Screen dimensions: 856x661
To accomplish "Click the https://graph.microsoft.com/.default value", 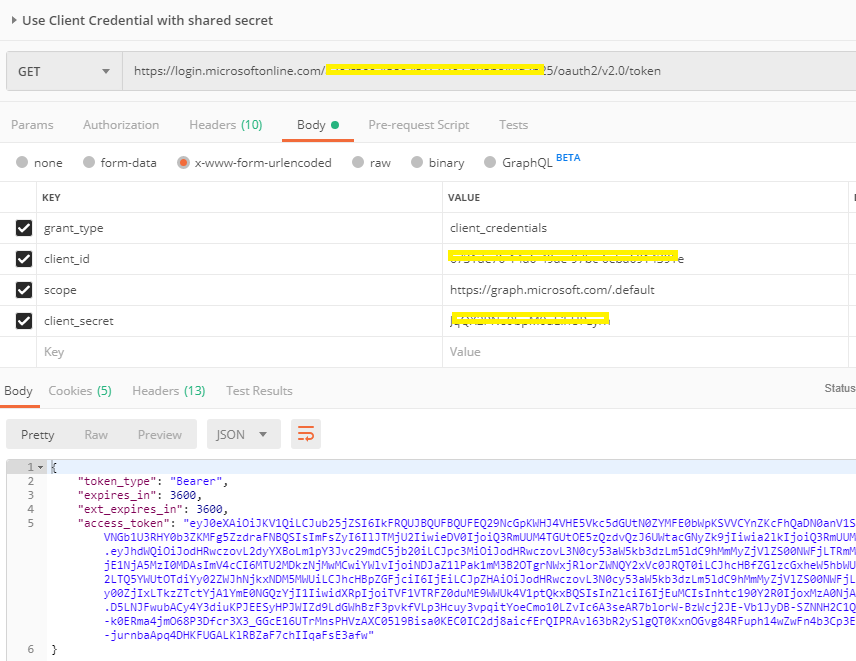I will pos(552,290).
